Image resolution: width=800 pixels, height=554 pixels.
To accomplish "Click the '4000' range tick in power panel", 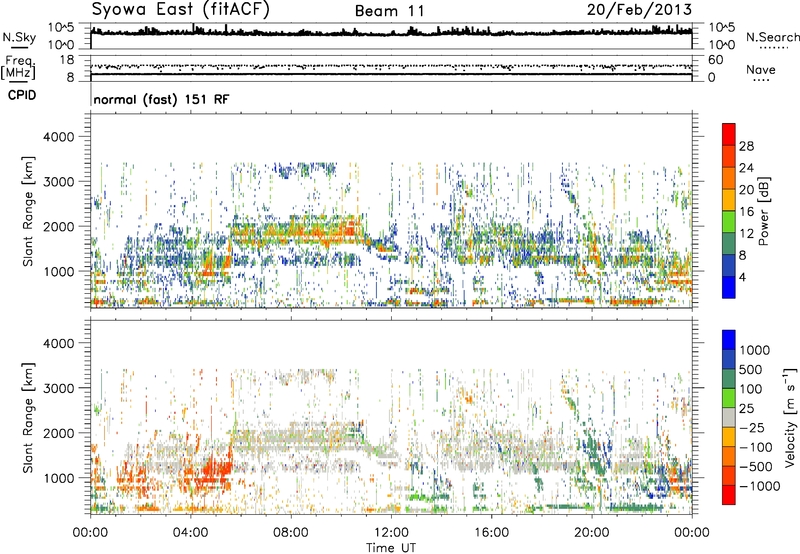I will (59, 137).
